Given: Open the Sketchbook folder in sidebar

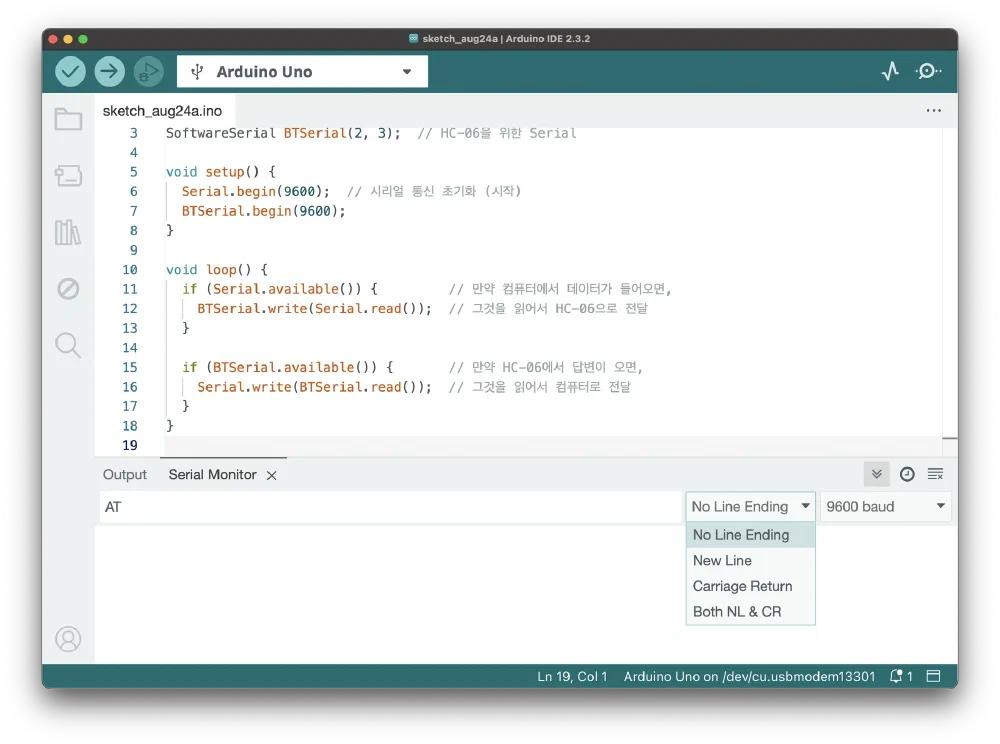Looking at the screenshot, I should pos(68,120).
